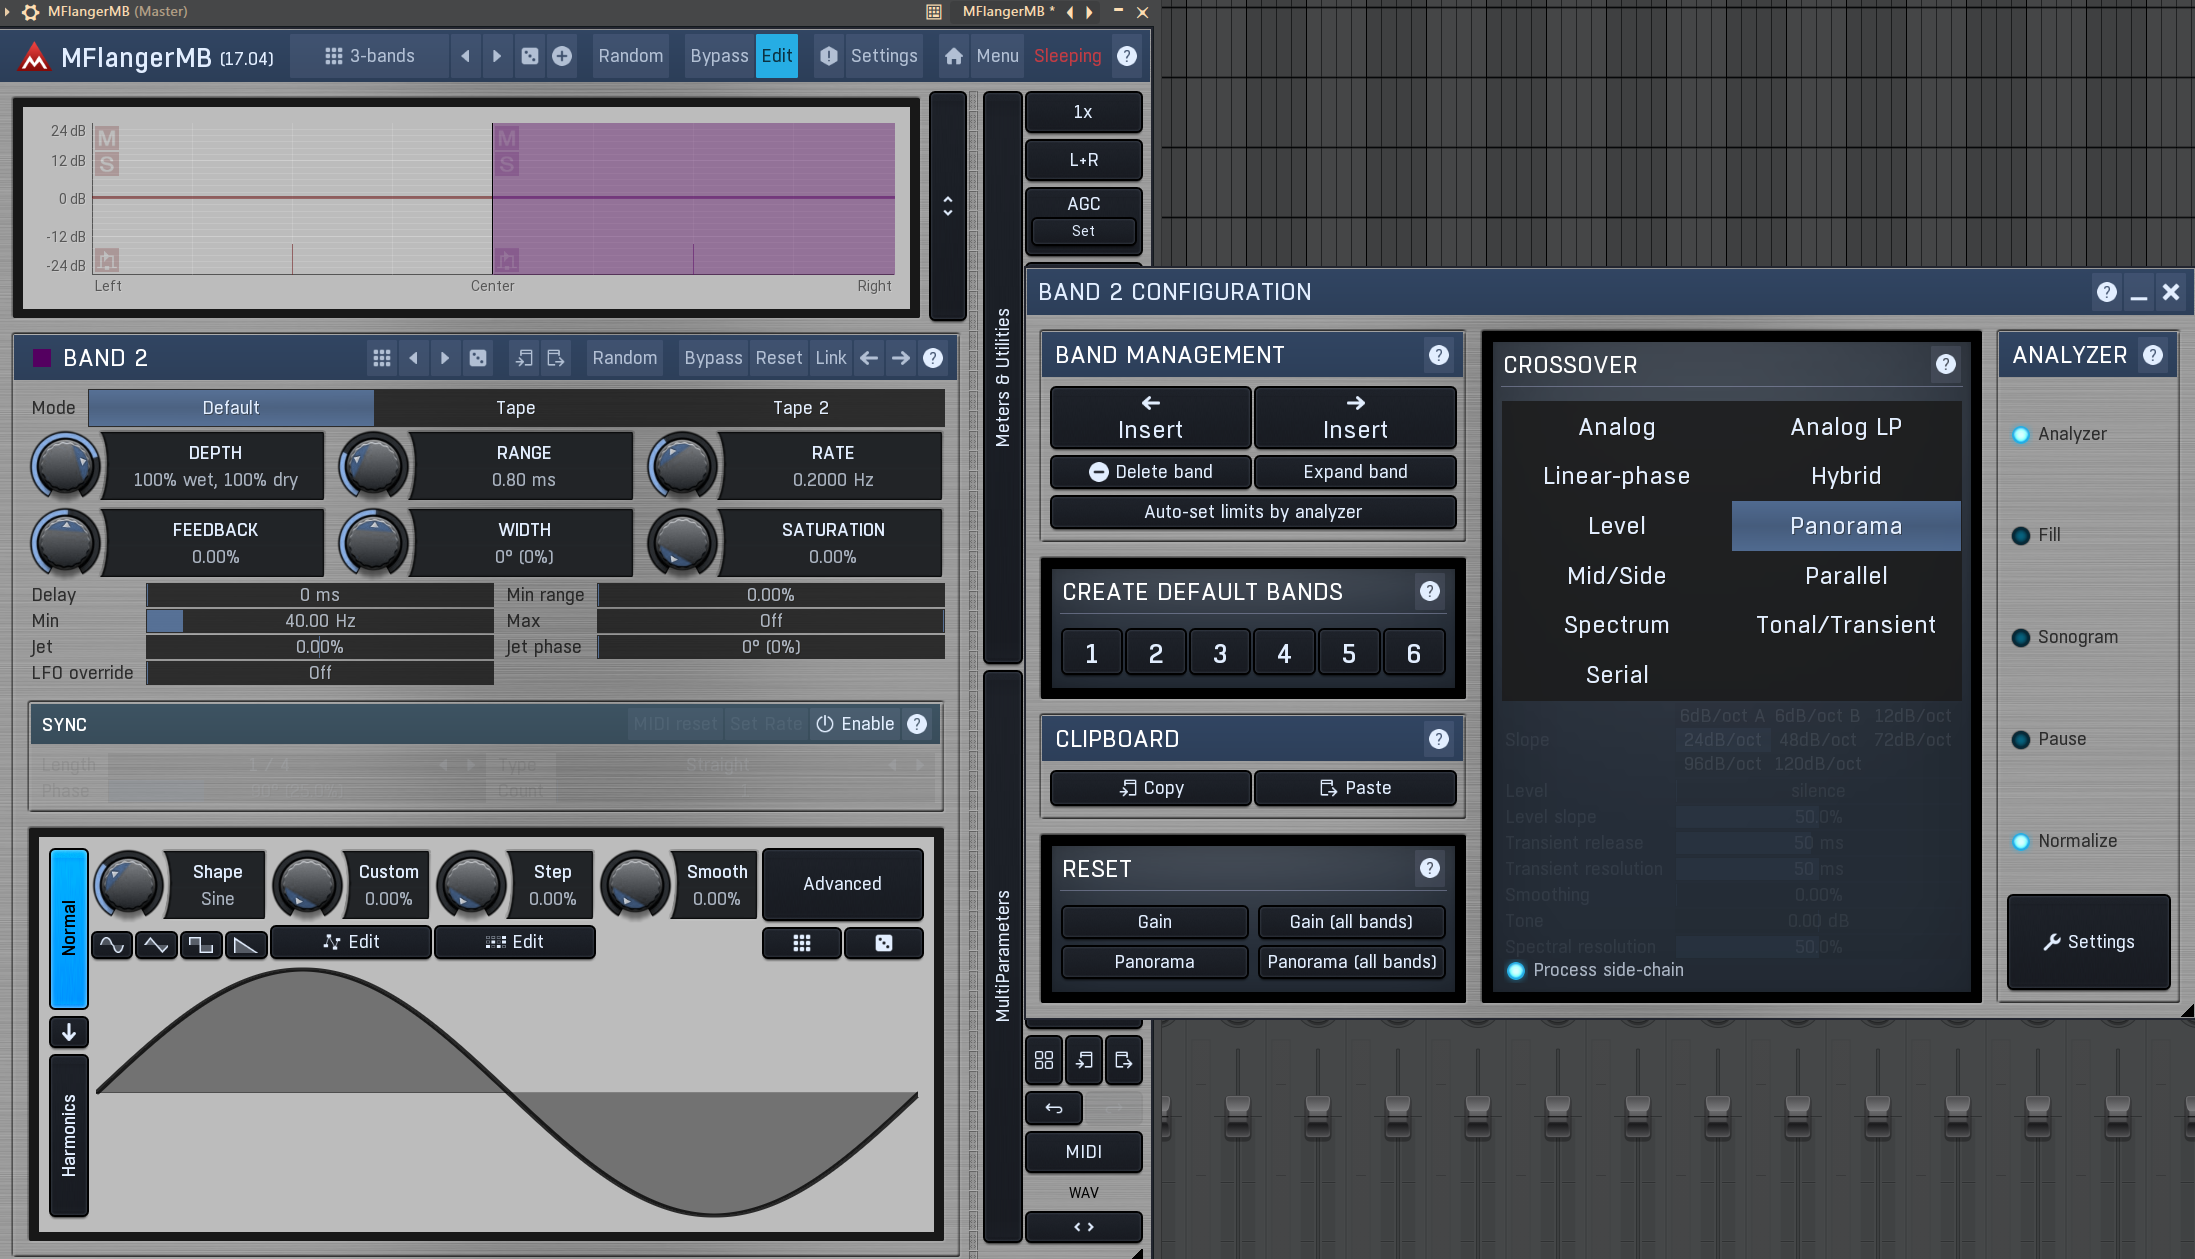This screenshot has width=2195, height=1259.
Task: Open the L+R channel mode selector
Action: (1083, 160)
